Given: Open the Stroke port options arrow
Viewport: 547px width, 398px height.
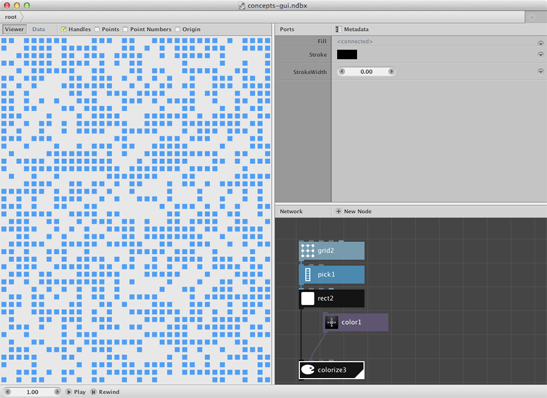Looking at the screenshot, I should [540, 54].
